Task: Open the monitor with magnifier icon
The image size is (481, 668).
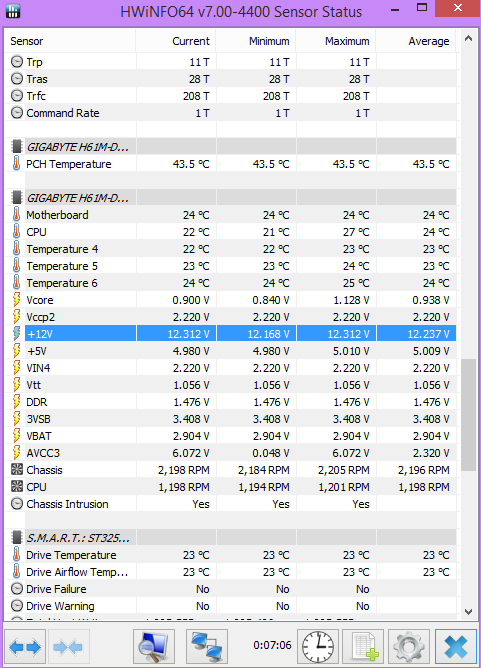Action: (x=154, y=647)
